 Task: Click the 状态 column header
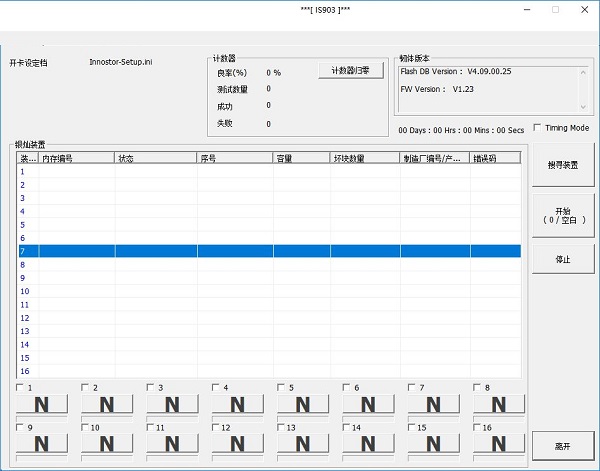156,158
